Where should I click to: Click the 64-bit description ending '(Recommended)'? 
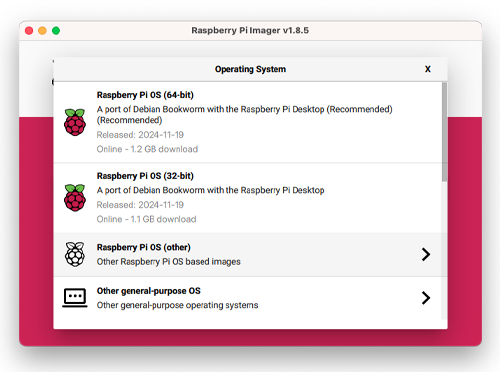coord(244,115)
